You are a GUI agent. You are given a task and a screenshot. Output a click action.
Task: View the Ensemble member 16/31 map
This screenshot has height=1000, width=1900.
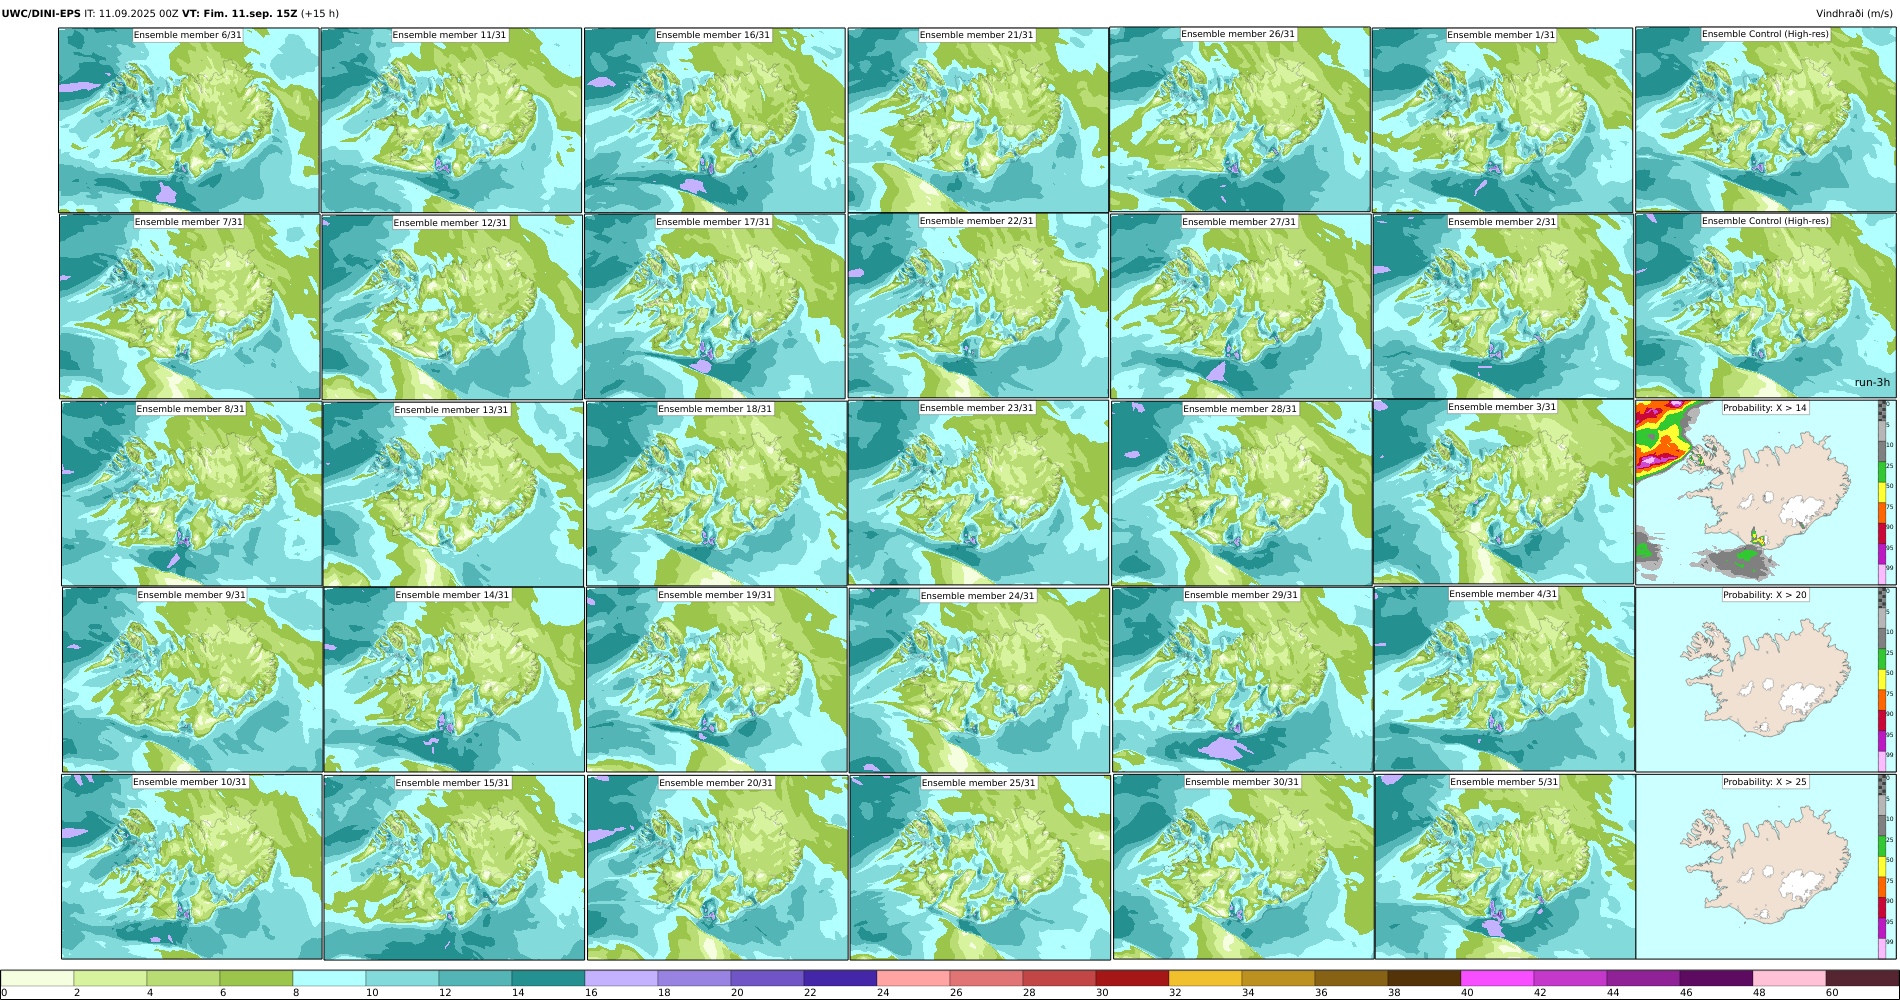(715, 120)
